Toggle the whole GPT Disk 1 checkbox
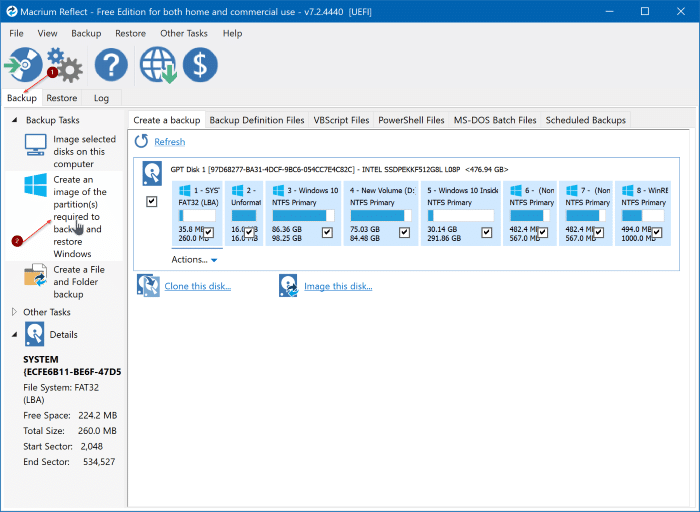Viewport: 700px width, 512px height. pos(152,202)
